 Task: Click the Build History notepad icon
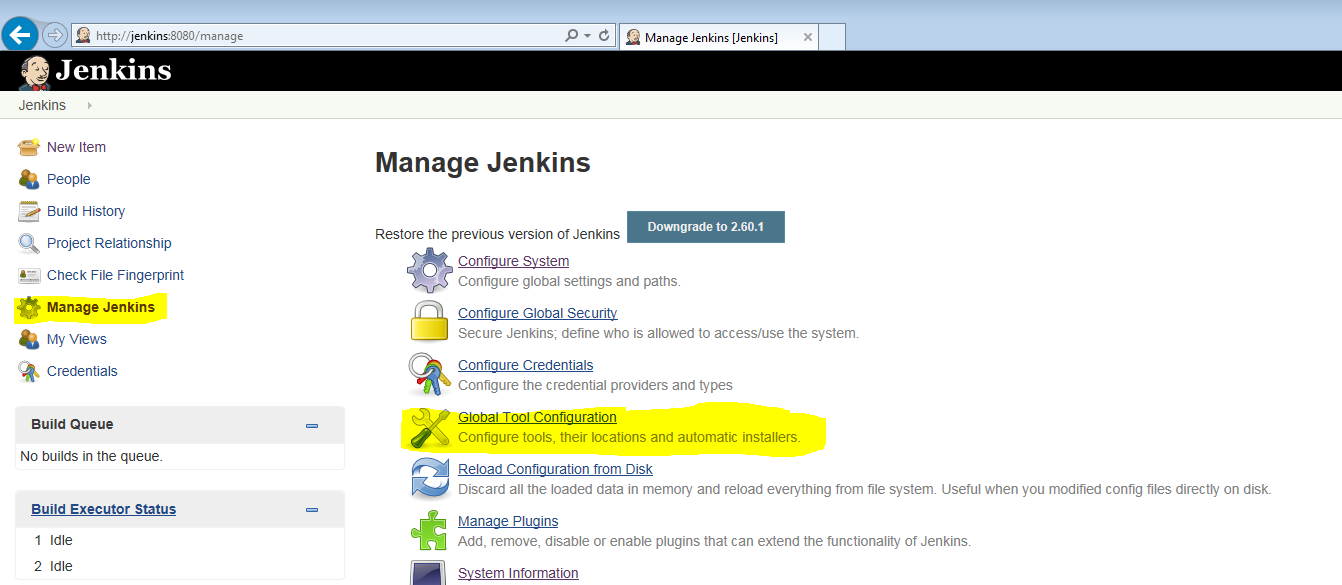29,211
